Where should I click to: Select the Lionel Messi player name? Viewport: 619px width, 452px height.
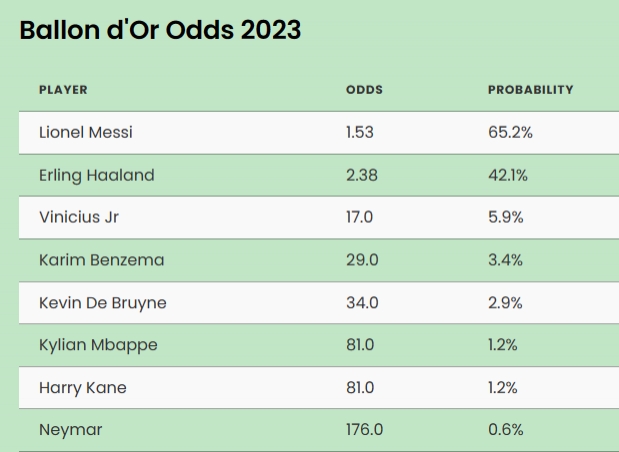coord(86,132)
